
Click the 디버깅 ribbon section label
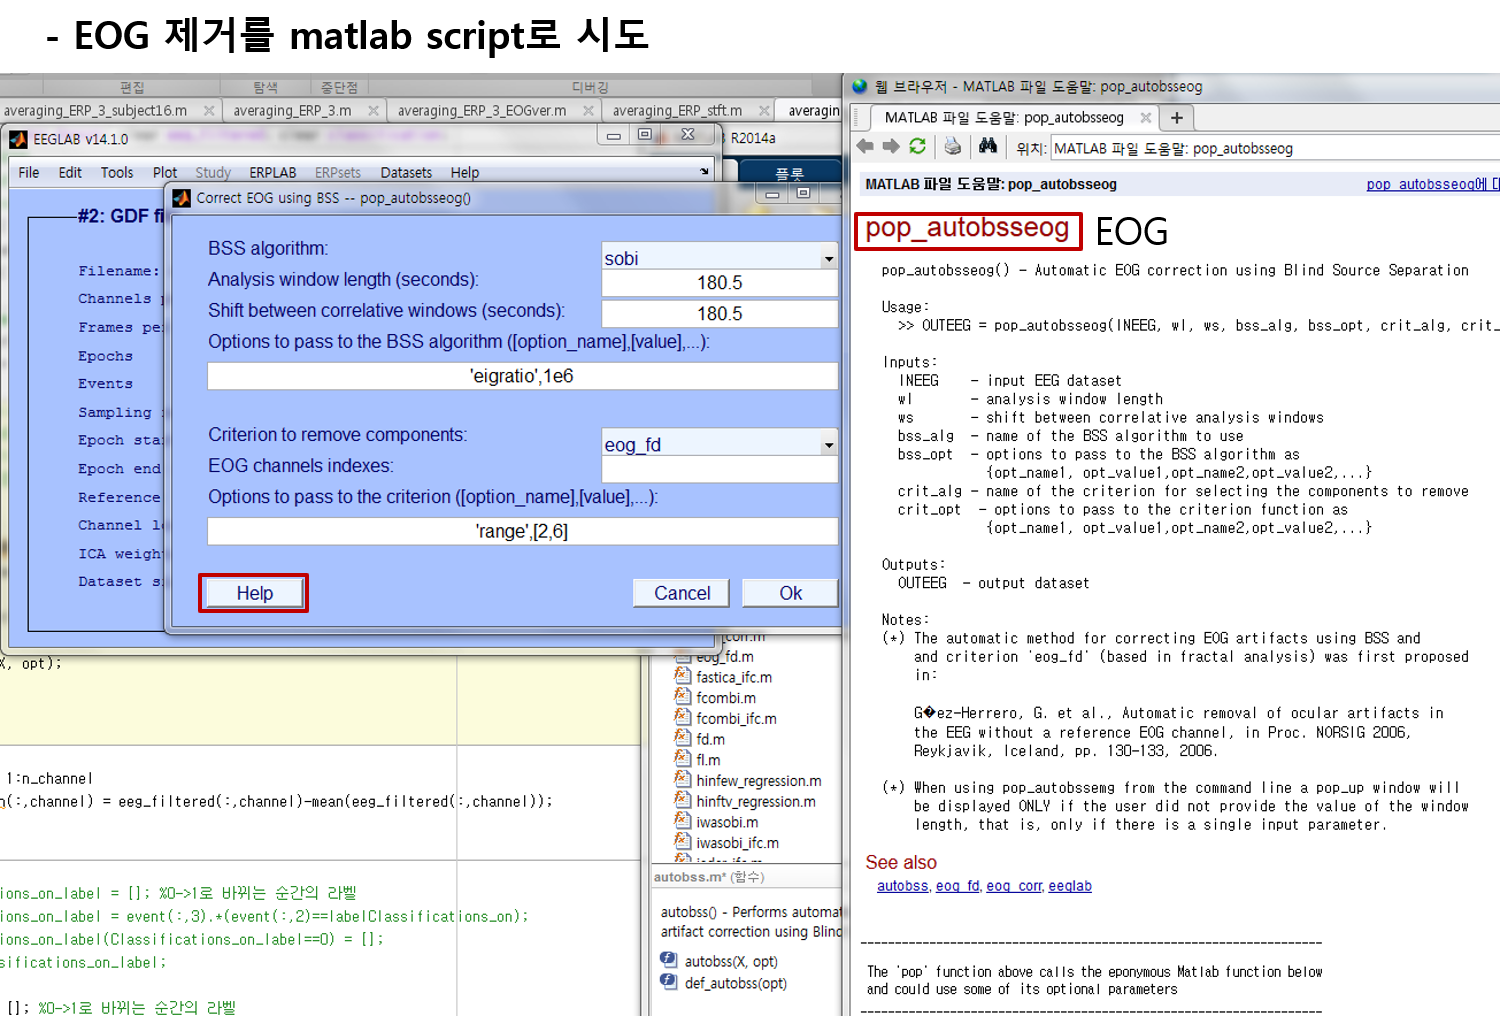click(590, 88)
